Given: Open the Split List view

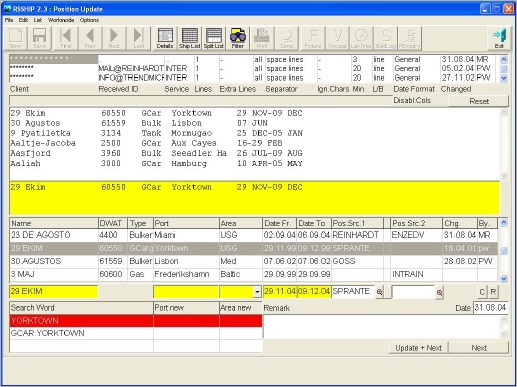Looking at the screenshot, I should point(214,39).
